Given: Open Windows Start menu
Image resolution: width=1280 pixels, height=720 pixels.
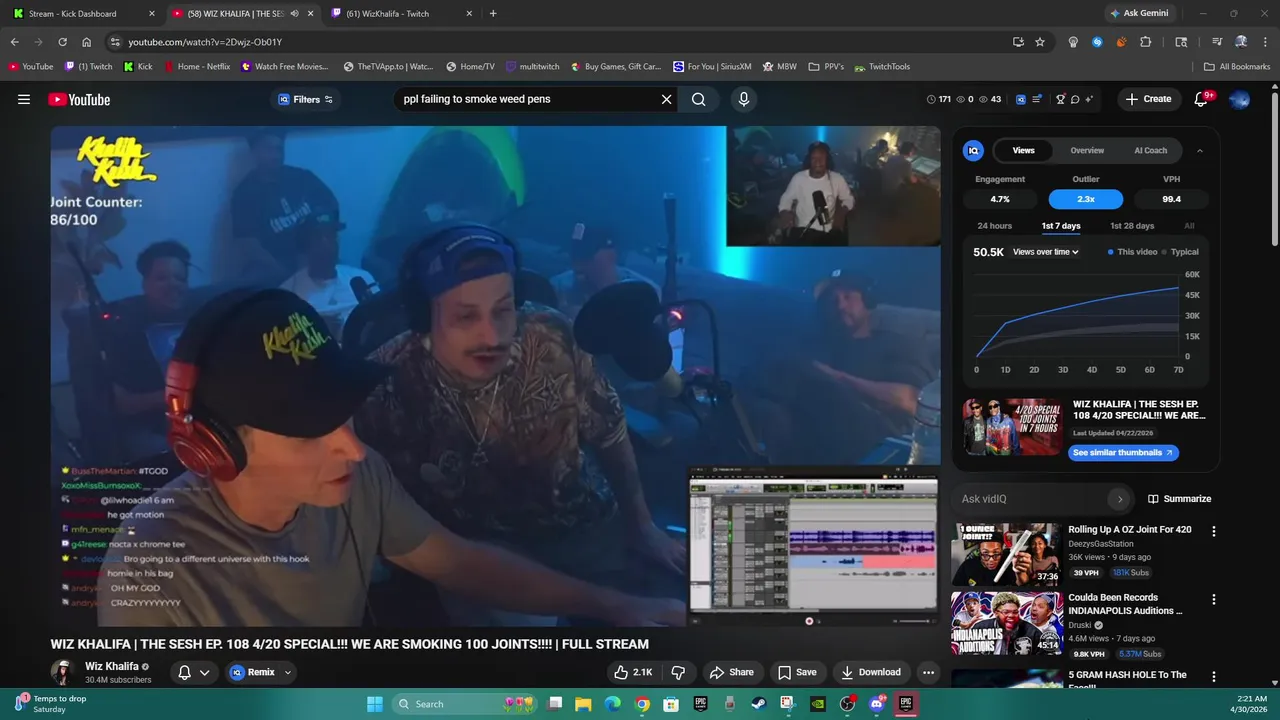Looking at the screenshot, I should point(375,704).
